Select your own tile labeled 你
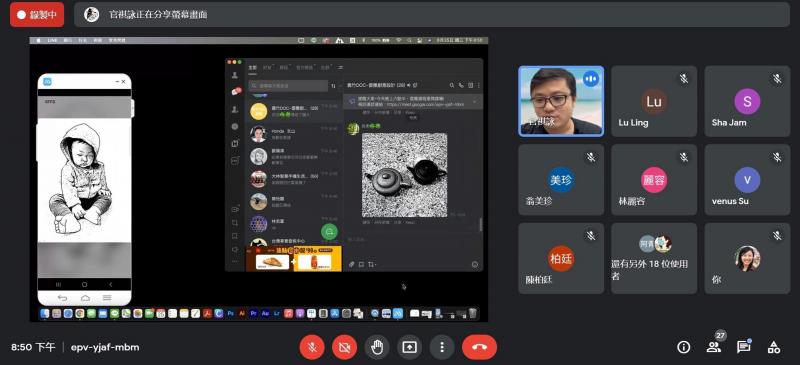The image size is (800, 365). click(747, 258)
